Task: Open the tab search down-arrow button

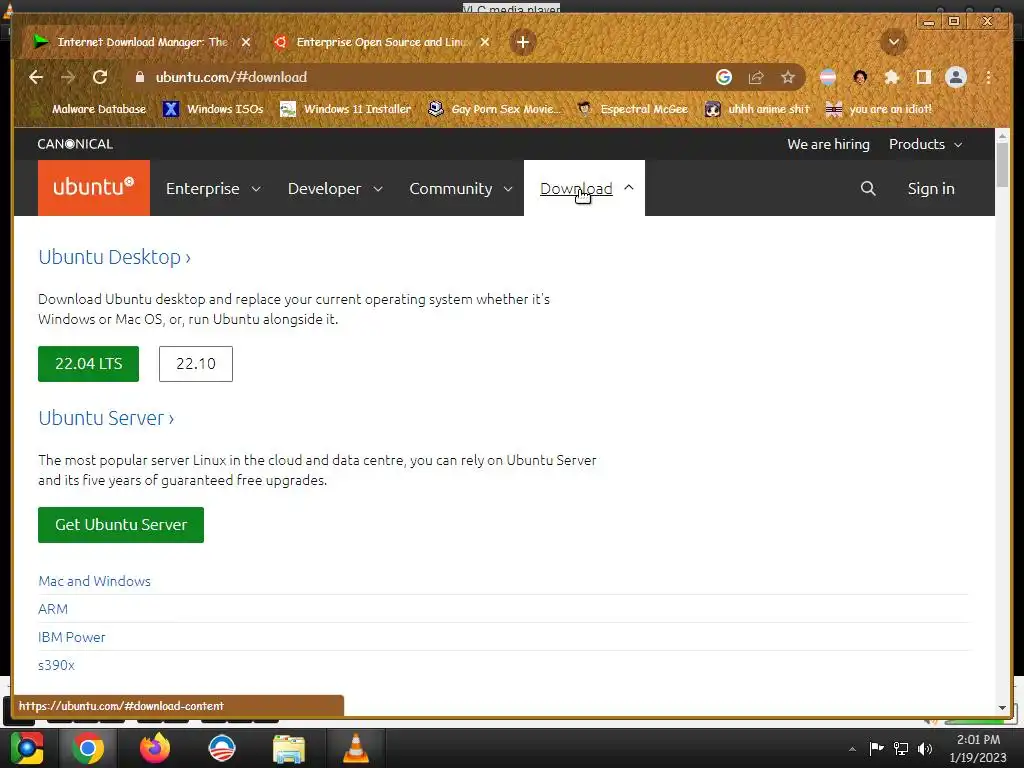Action: (893, 42)
